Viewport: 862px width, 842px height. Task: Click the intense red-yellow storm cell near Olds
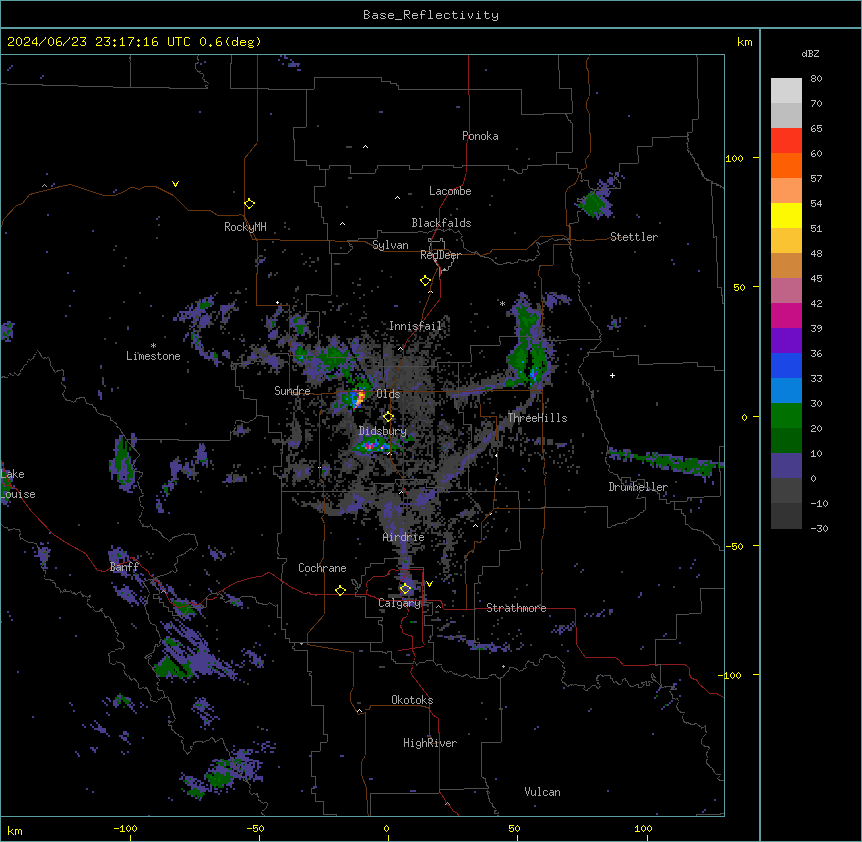pos(358,397)
